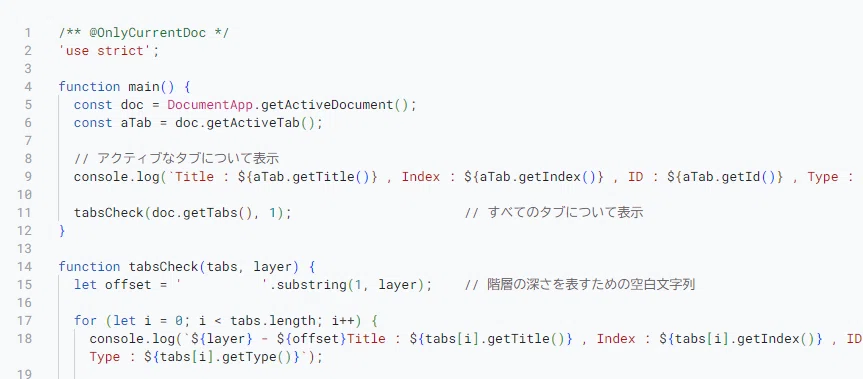
Task: Click line number 4 in the gutter
Action: (28, 86)
